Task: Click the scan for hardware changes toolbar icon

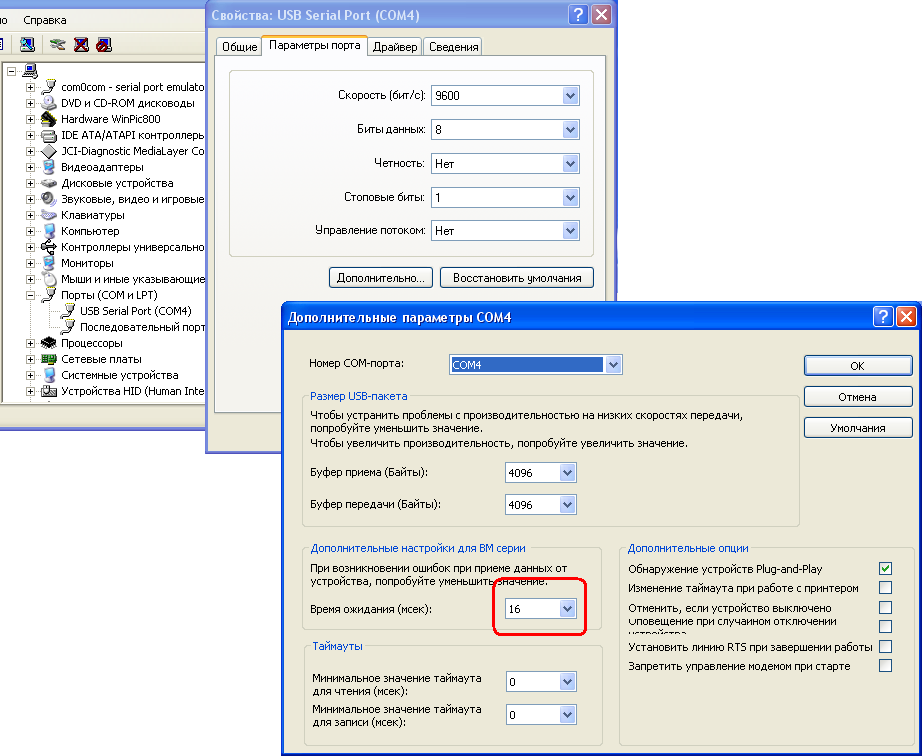Action: pyautogui.click(x=27, y=45)
